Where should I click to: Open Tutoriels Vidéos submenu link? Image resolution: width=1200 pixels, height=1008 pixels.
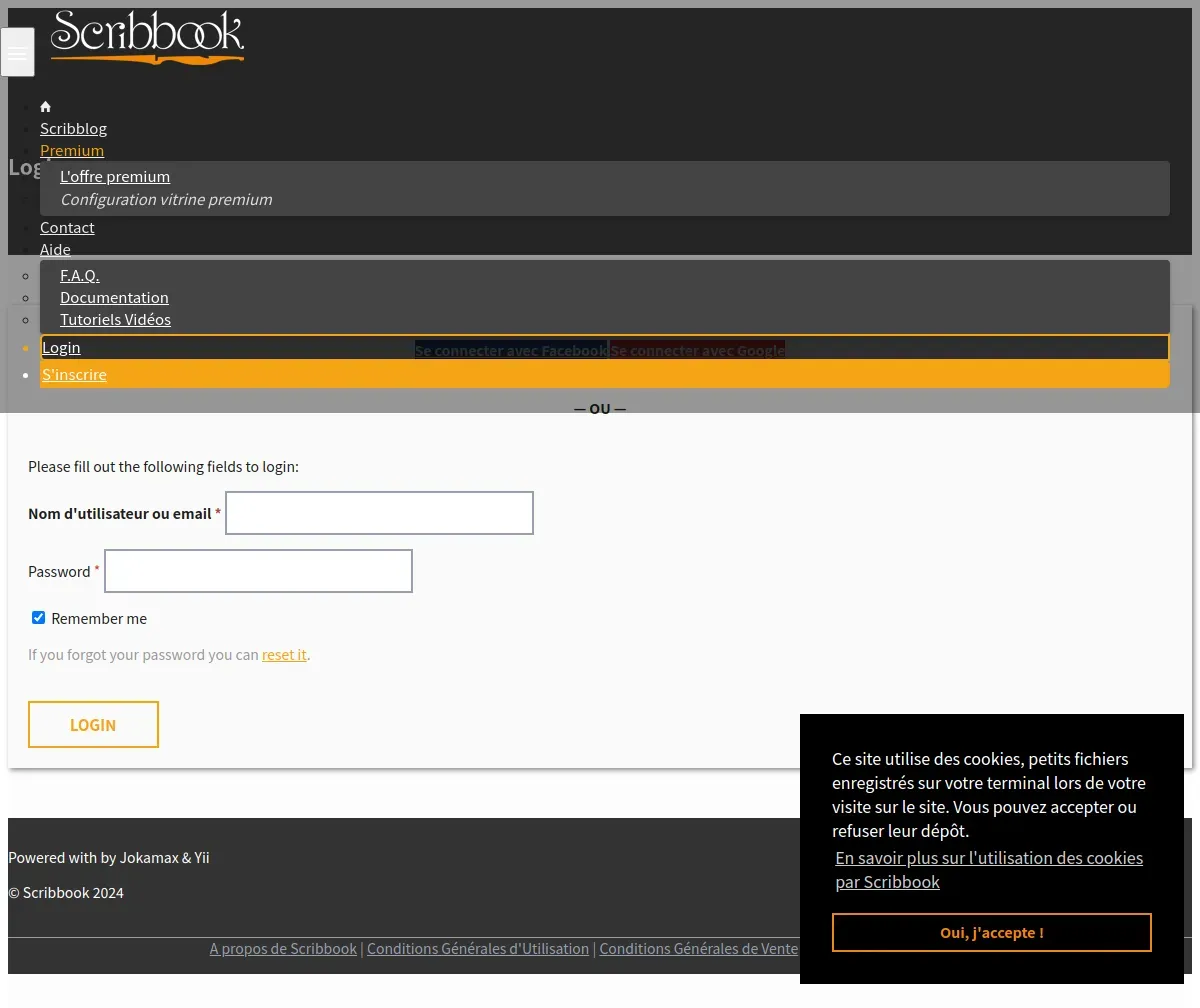click(x=115, y=319)
